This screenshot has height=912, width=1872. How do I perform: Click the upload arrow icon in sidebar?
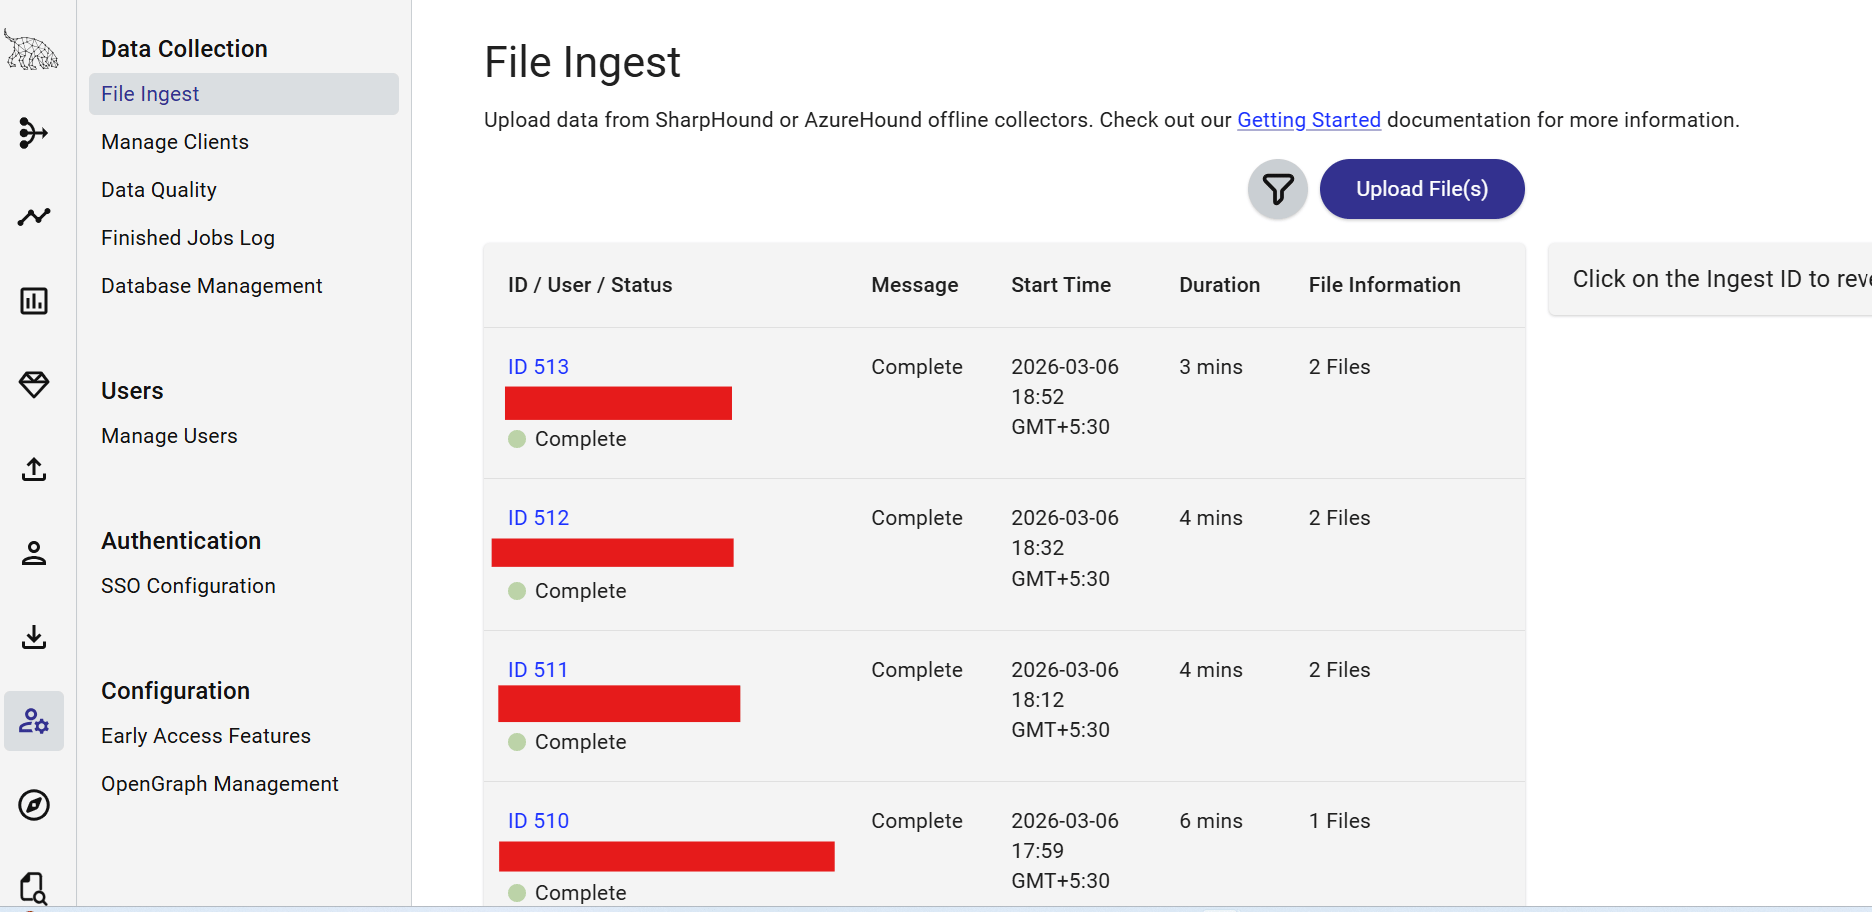click(x=34, y=469)
